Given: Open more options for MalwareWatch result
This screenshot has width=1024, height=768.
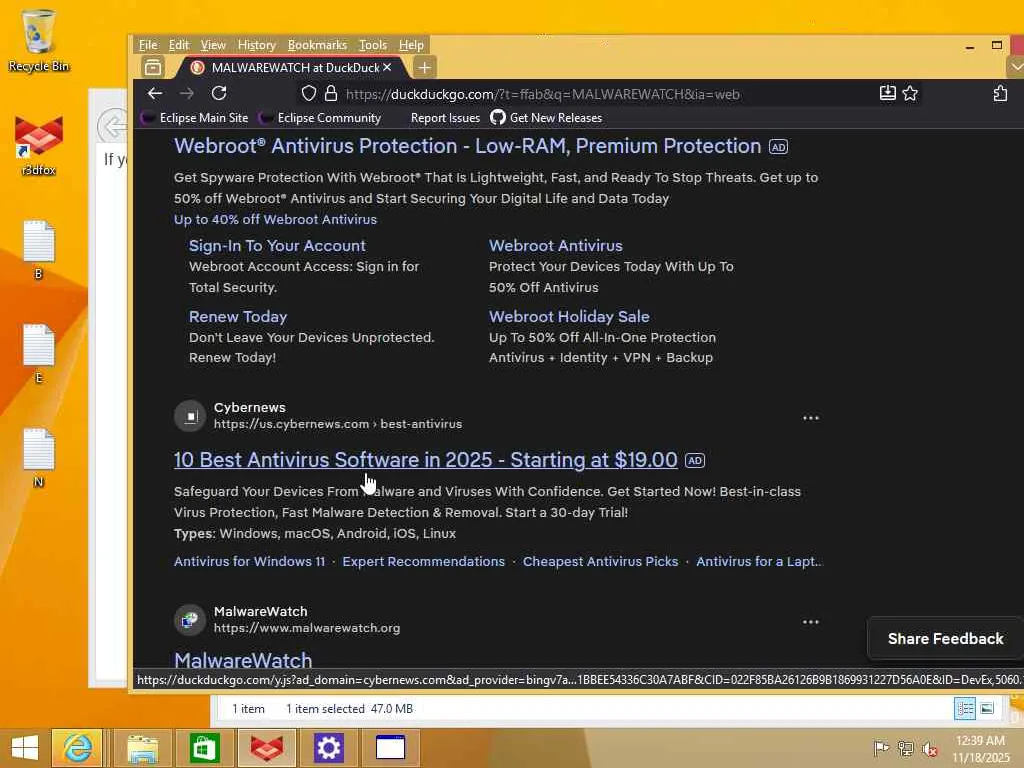Looking at the screenshot, I should point(810,622).
